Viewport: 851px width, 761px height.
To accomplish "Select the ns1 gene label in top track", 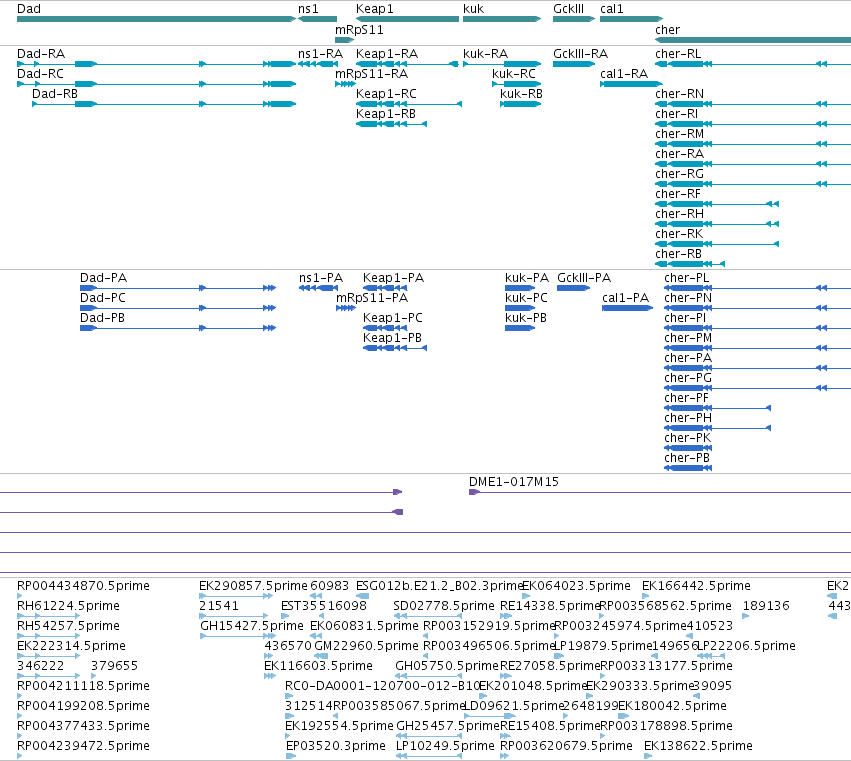I will pyautogui.click(x=308, y=9).
